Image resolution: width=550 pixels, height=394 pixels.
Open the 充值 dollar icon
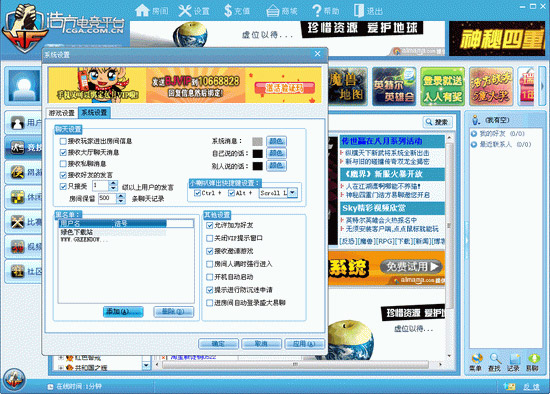point(228,11)
